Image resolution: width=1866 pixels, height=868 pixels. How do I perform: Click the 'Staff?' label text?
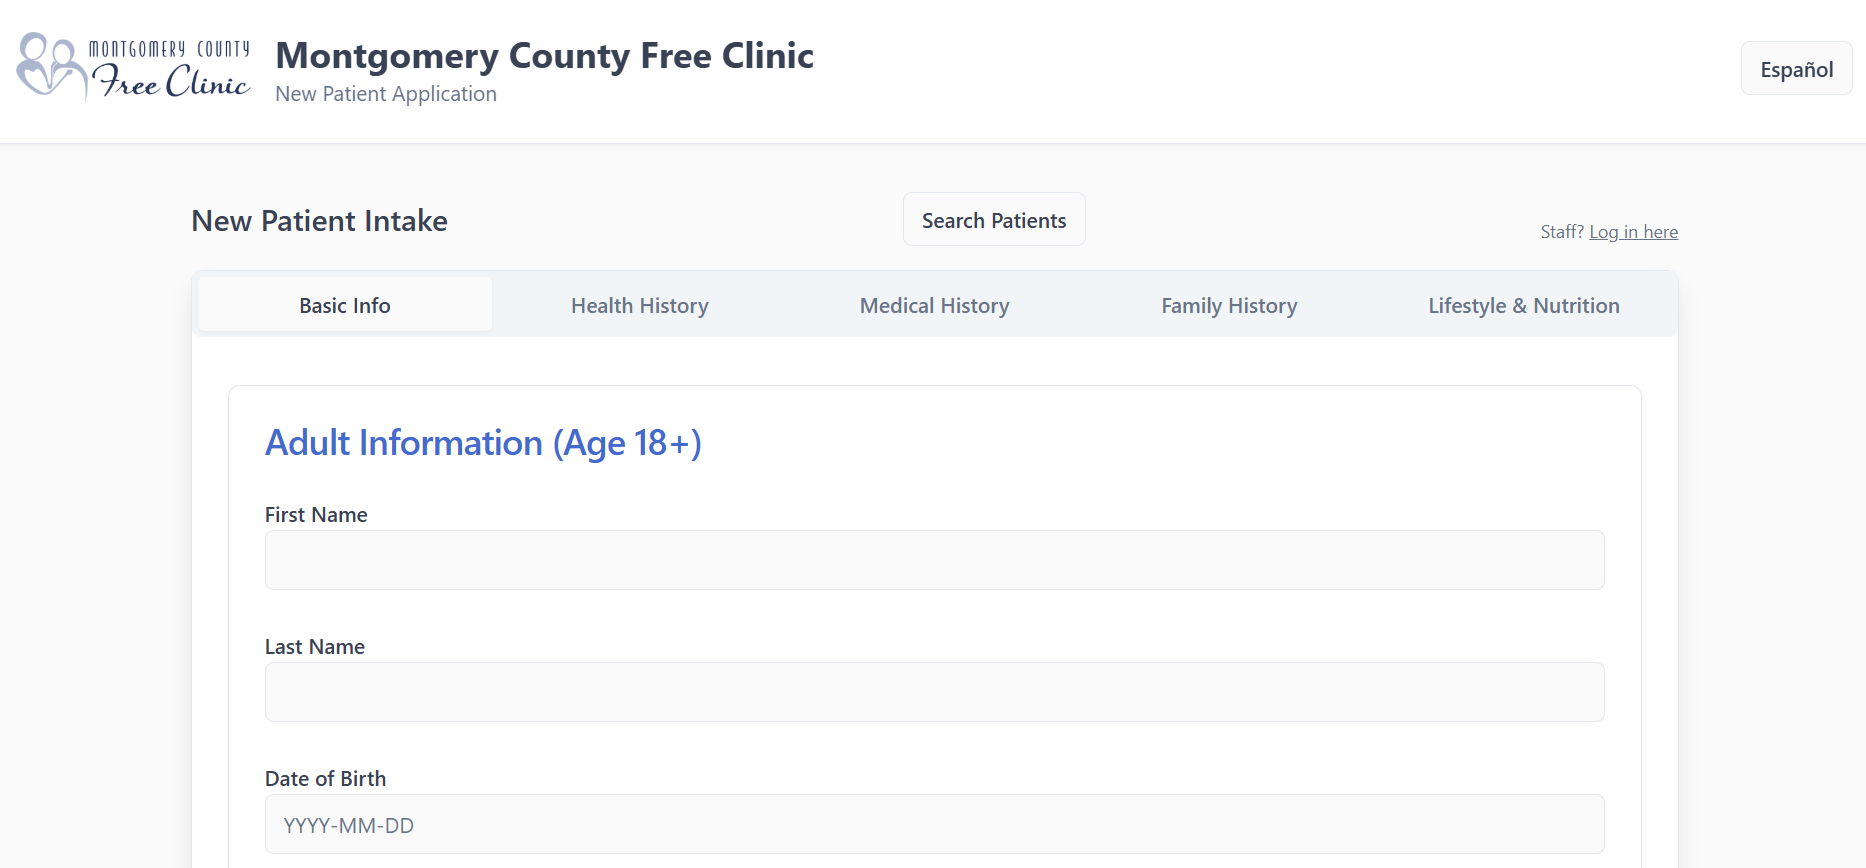tap(1562, 231)
